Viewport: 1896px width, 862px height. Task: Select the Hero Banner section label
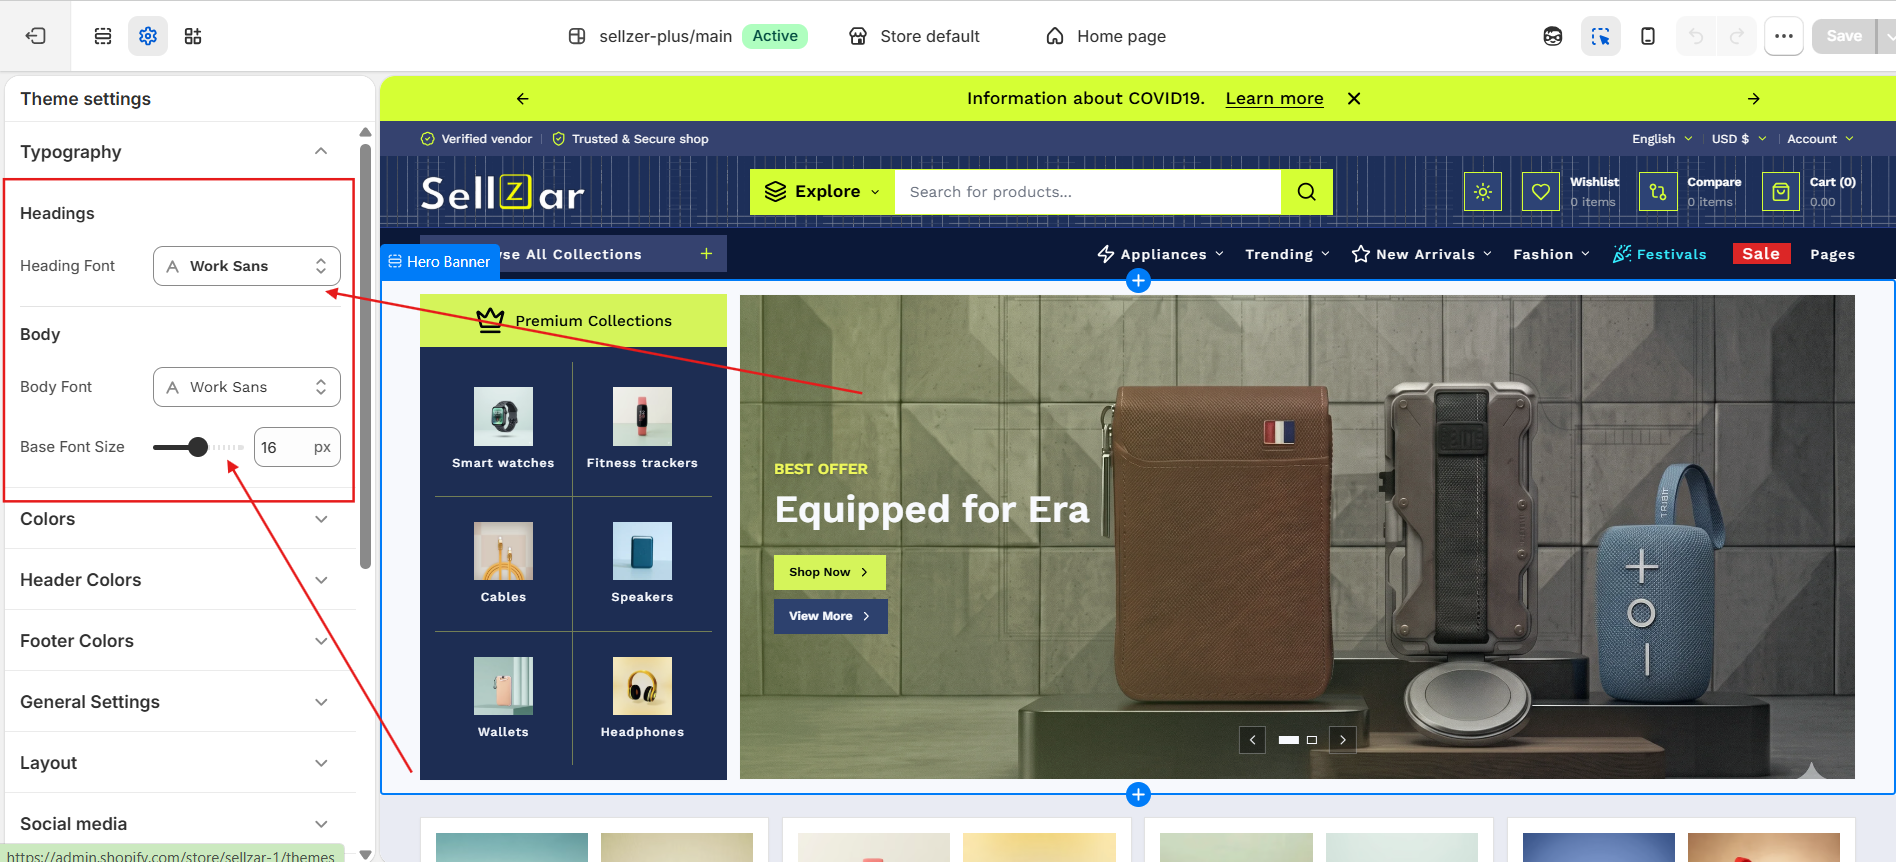440,262
